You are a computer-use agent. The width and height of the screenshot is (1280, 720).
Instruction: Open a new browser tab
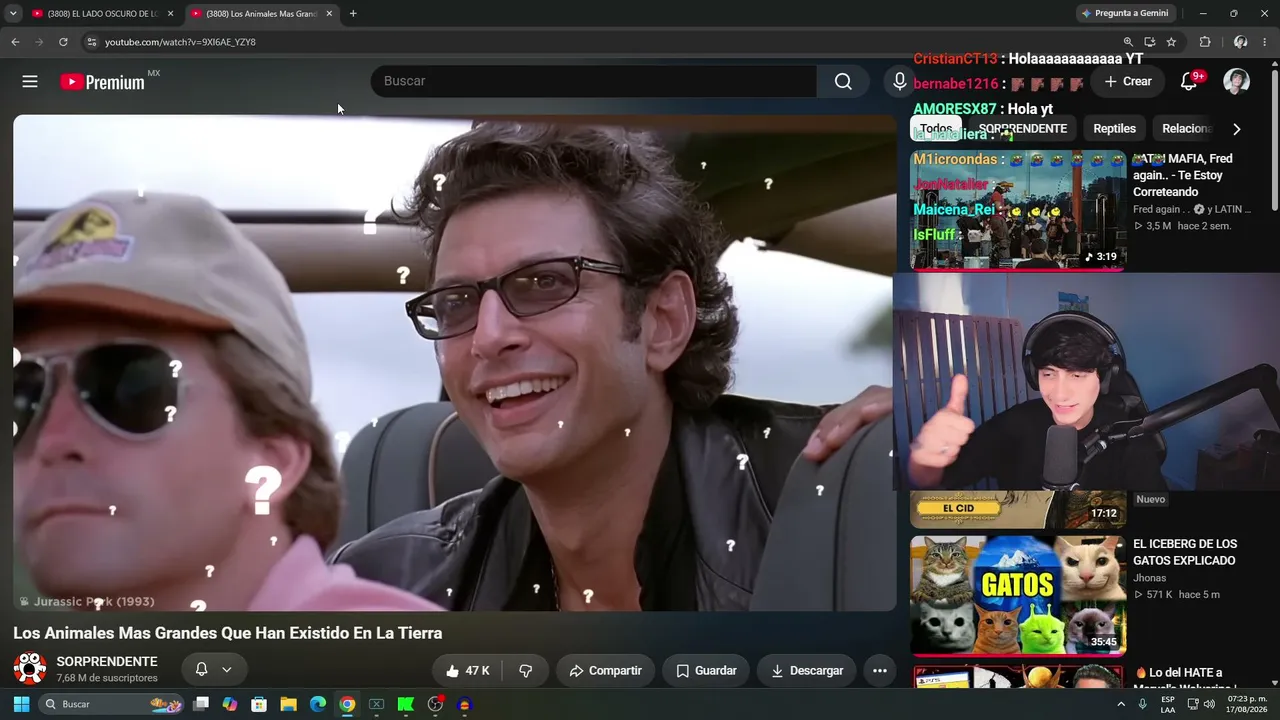(353, 14)
